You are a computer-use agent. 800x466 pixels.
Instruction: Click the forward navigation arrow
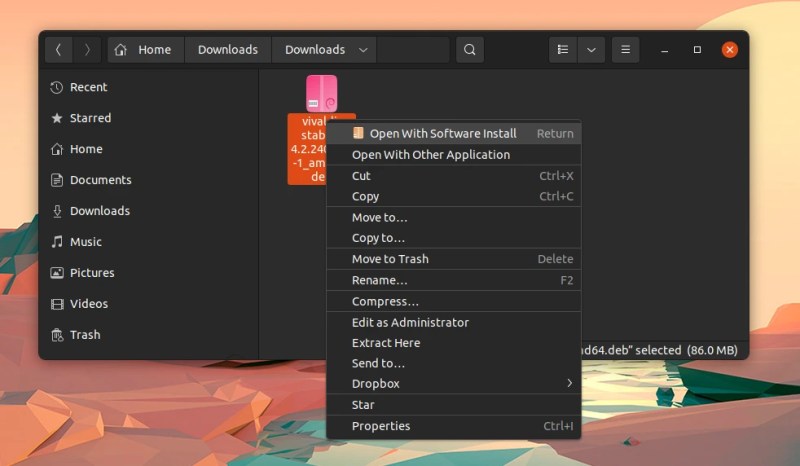pos(87,50)
